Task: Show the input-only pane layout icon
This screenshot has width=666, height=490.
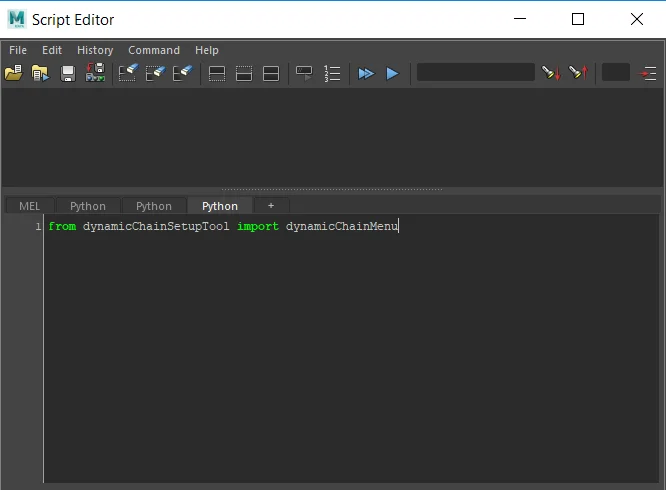Action: click(244, 73)
